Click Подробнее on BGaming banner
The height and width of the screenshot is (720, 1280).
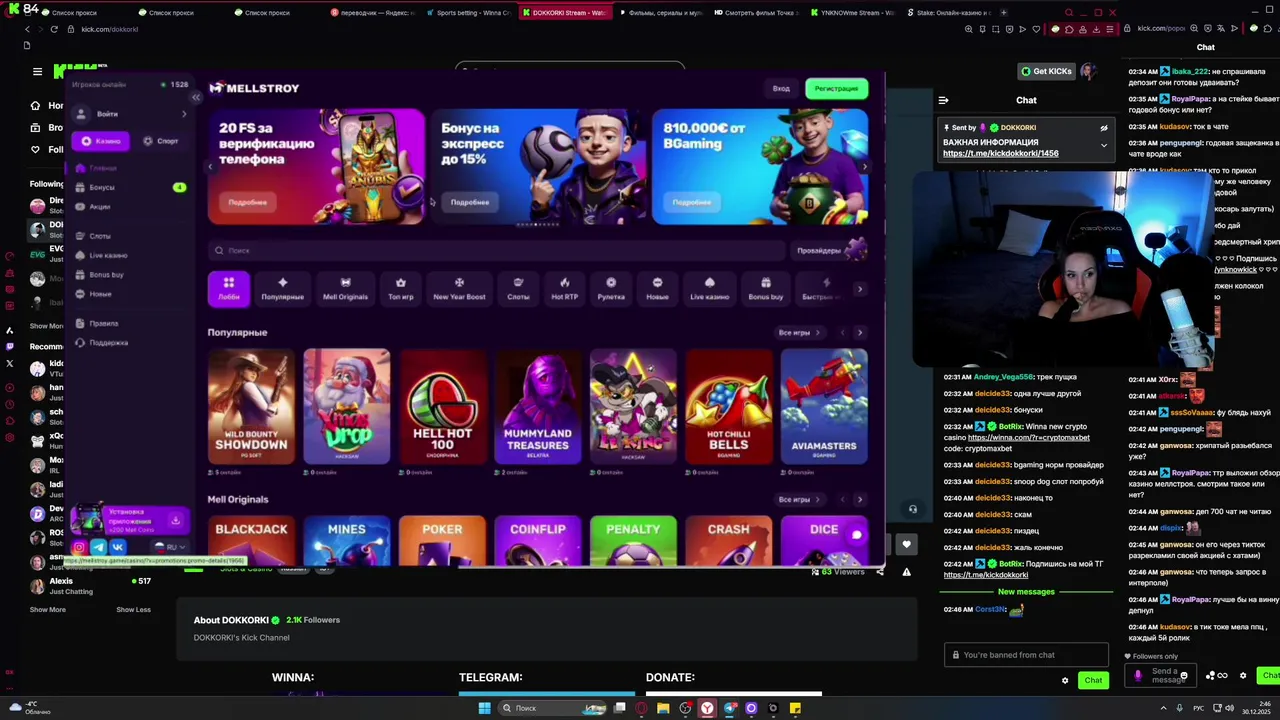pos(691,202)
